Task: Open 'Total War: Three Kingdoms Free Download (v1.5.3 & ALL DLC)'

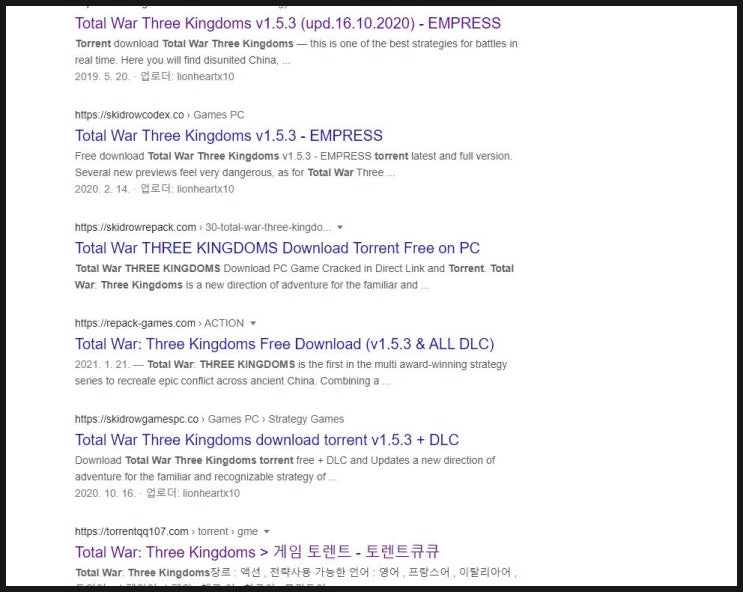Action: tap(284, 344)
